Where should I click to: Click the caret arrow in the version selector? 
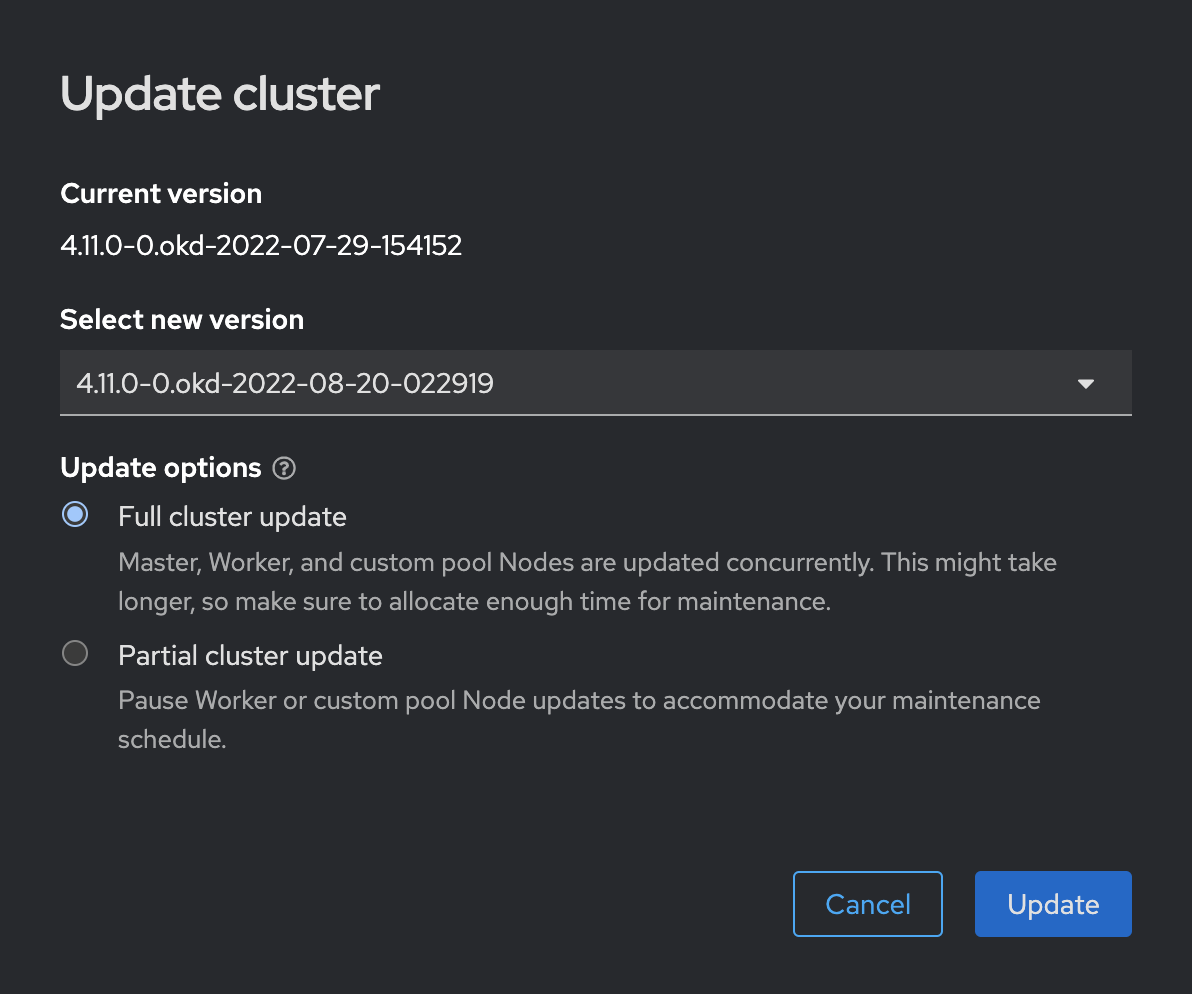[x=1086, y=383]
